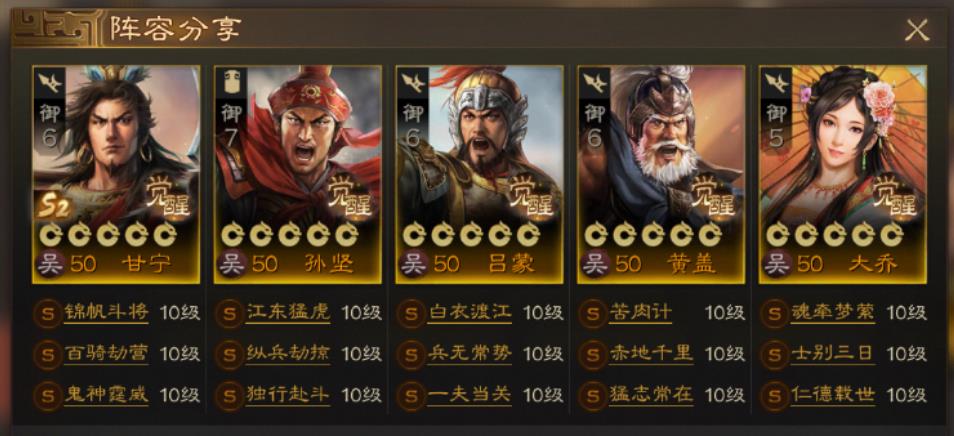Click the S rank icon beside 苦肉计
This screenshot has height=436, width=954.
point(594,313)
